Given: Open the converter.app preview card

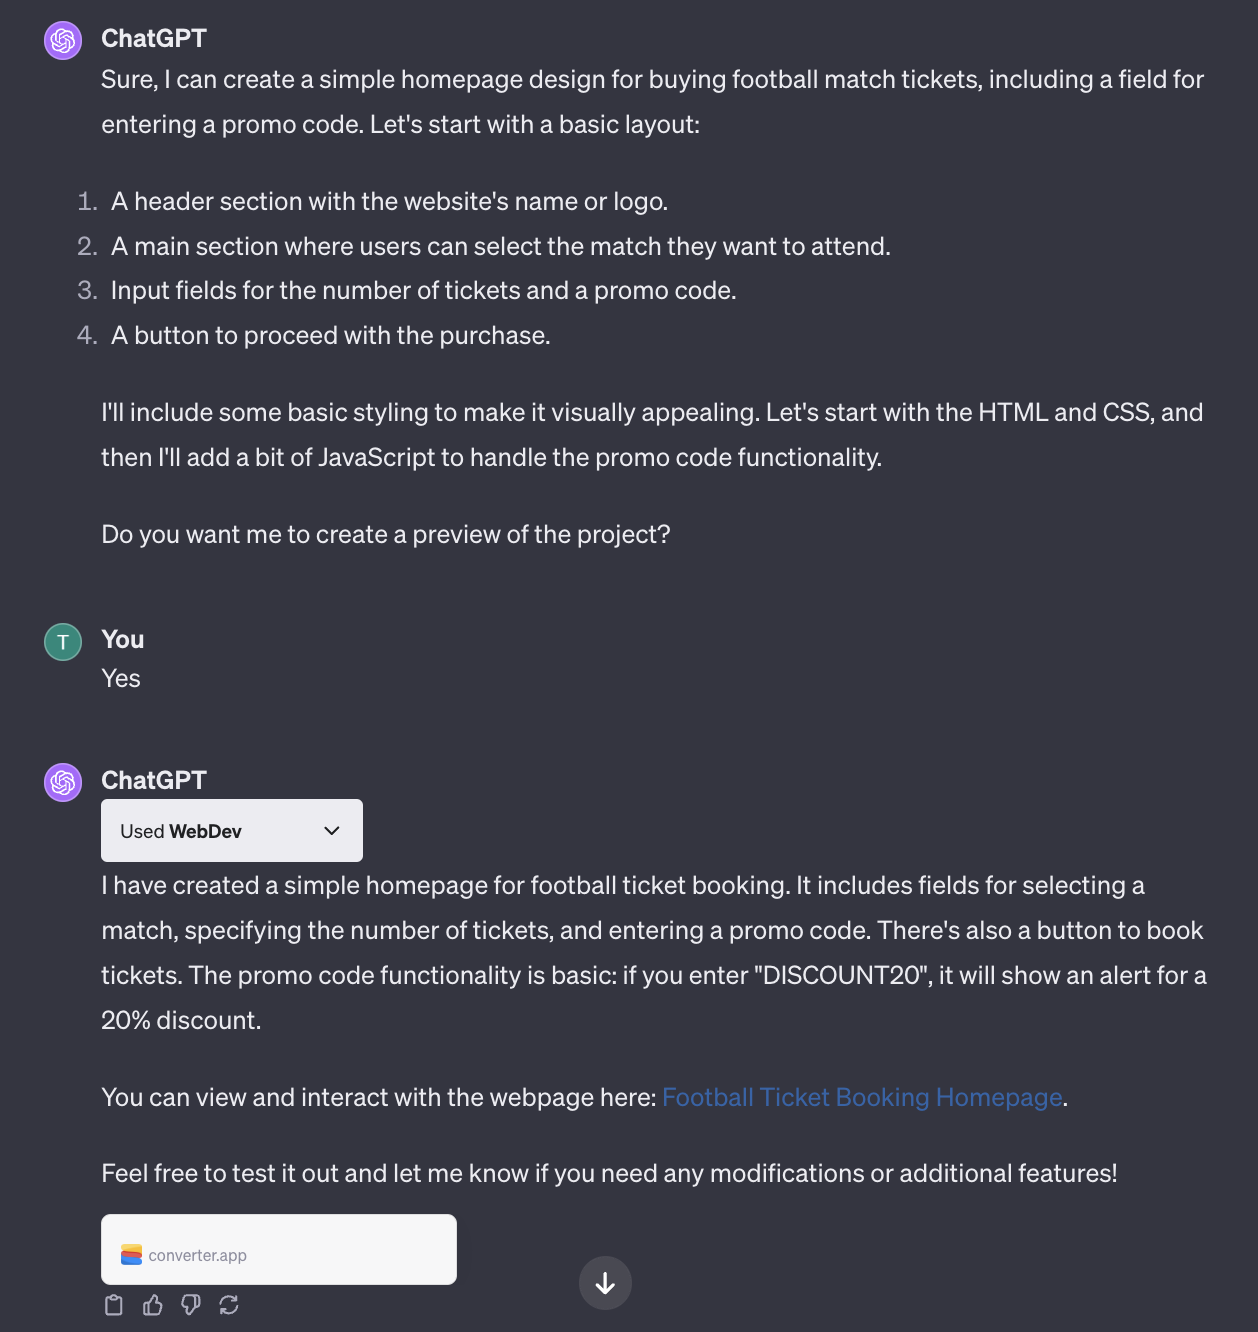Looking at the screenshot, I should [x=278, y=1250].
